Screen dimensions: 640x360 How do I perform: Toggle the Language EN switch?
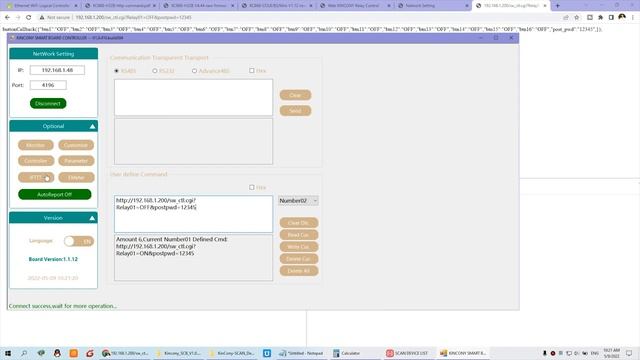pos(79,241)
